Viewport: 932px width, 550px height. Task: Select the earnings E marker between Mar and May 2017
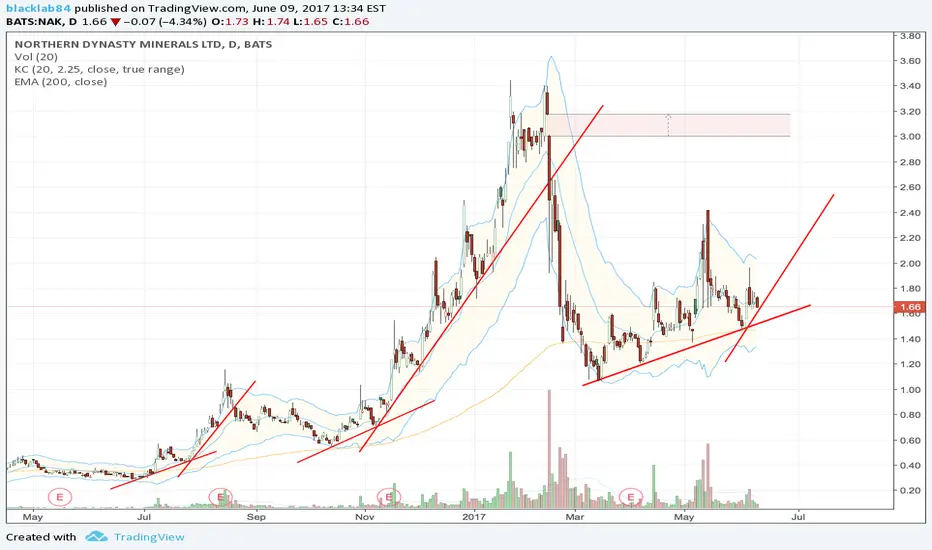click(631, 496)
